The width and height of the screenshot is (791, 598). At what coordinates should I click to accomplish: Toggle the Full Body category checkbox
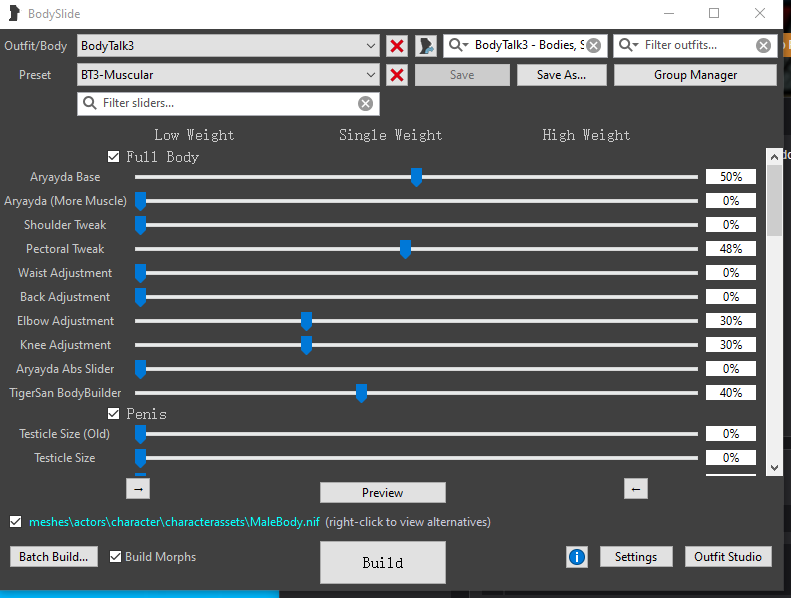[114, 157]
